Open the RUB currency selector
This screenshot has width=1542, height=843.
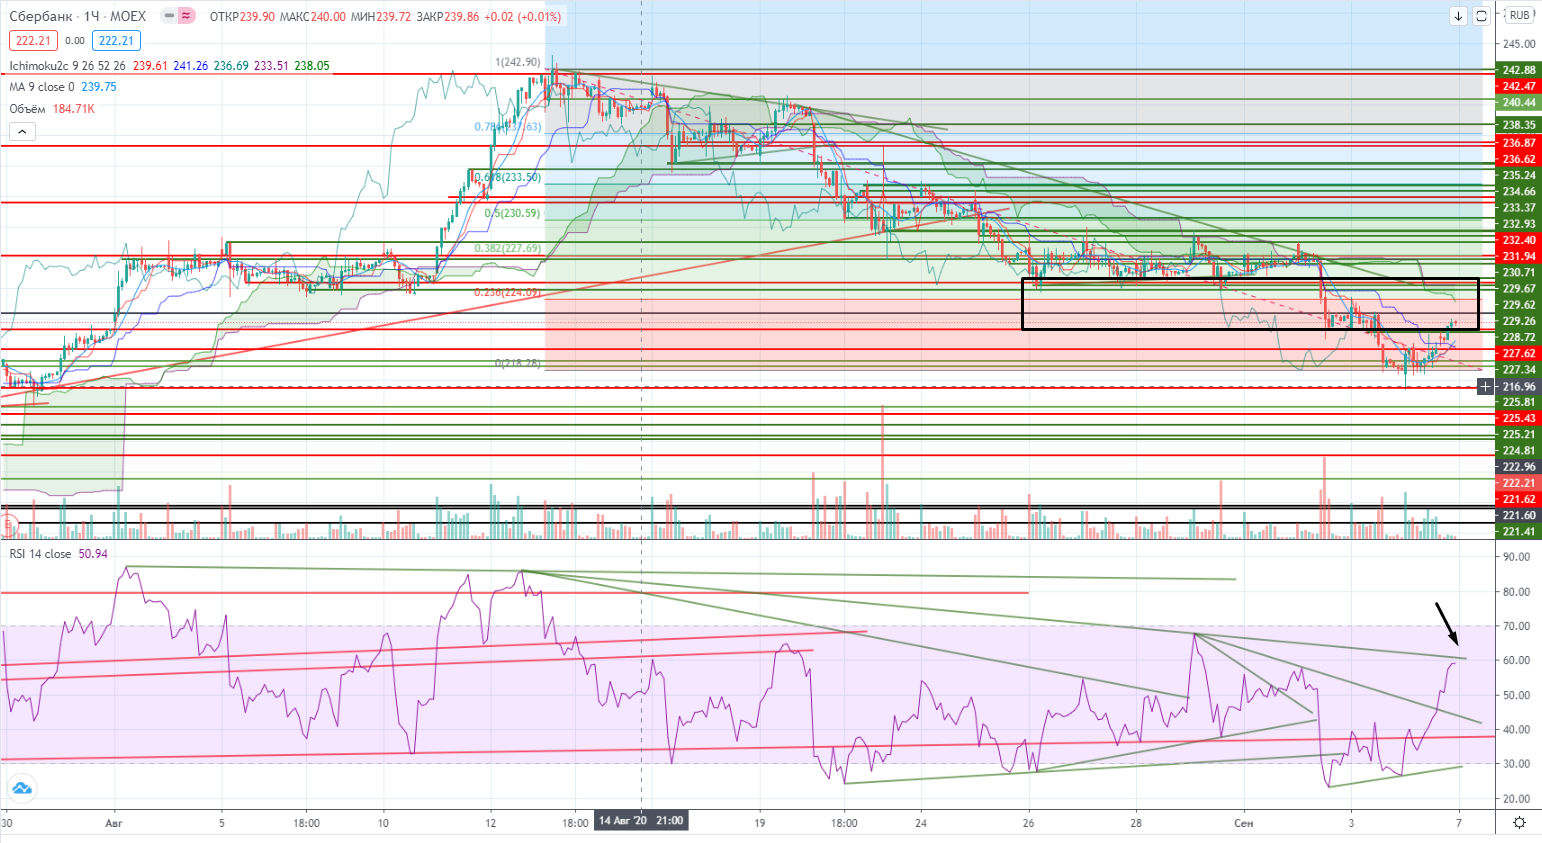point(1519,16)
